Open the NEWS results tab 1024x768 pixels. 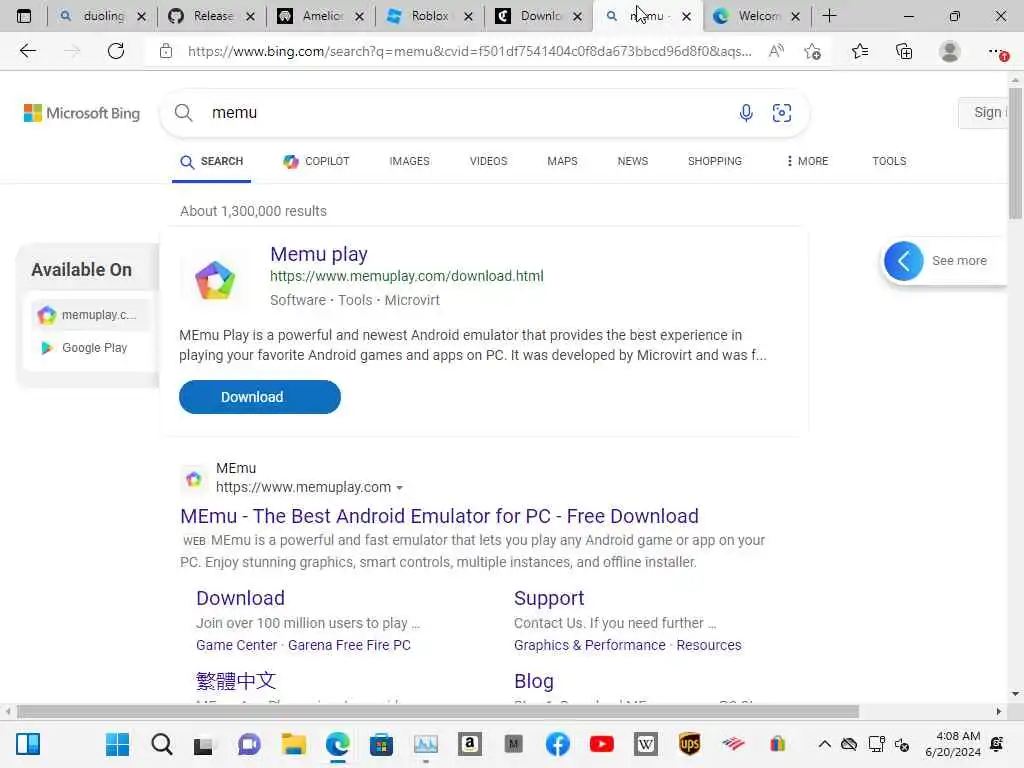[x=633, y=161]
